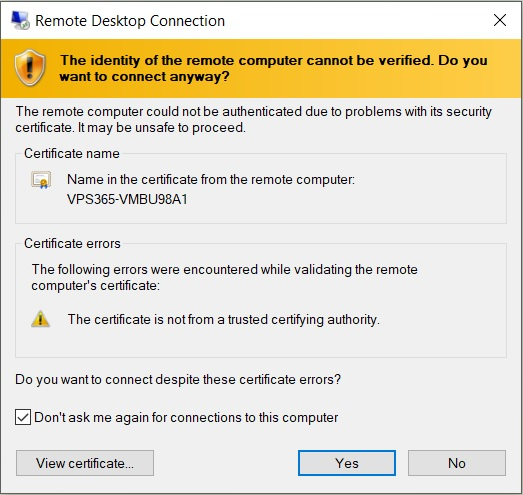
Task: Click the certificate icon beside the name
Action: [41, 180]
